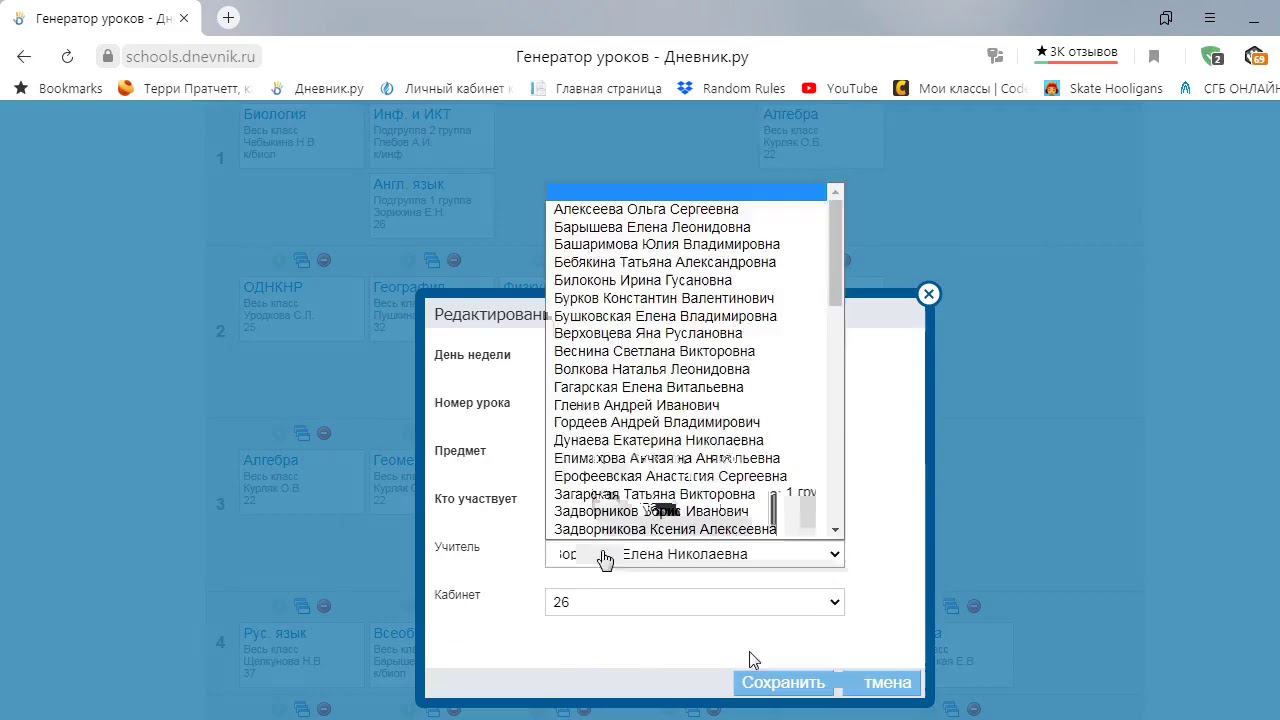Image resolution: width=1280 pixels, height=720 pixels.
Task: Open the Биология lesson in the schedule
Action: pos(302,134)
